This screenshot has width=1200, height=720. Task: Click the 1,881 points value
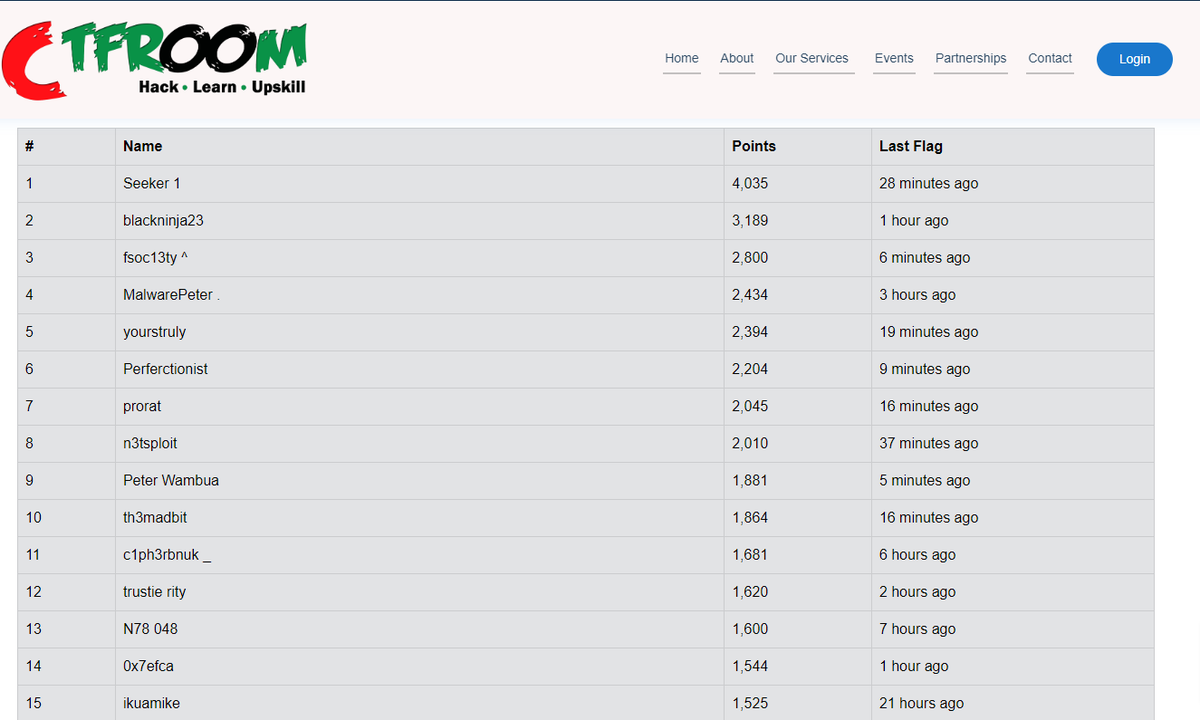(750, 480)
